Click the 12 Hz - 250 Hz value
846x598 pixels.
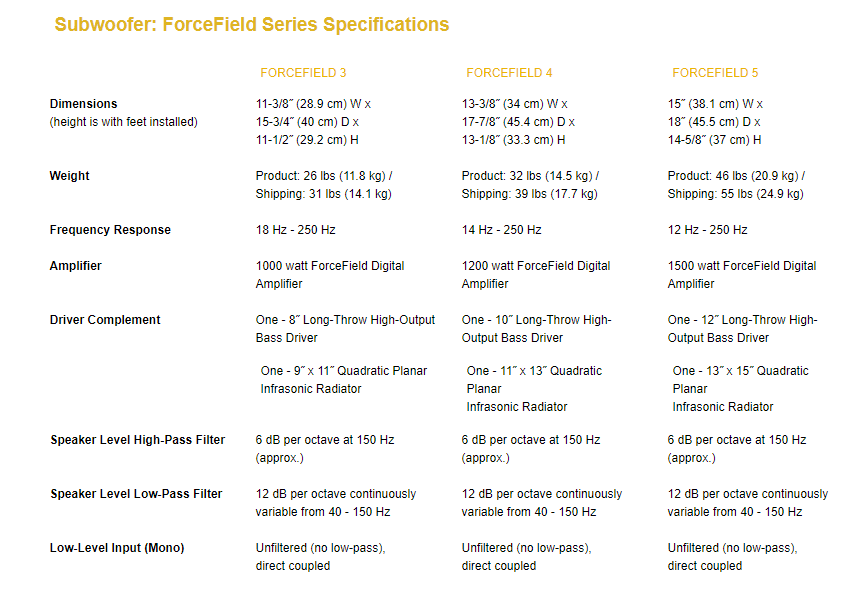(708, 230)
